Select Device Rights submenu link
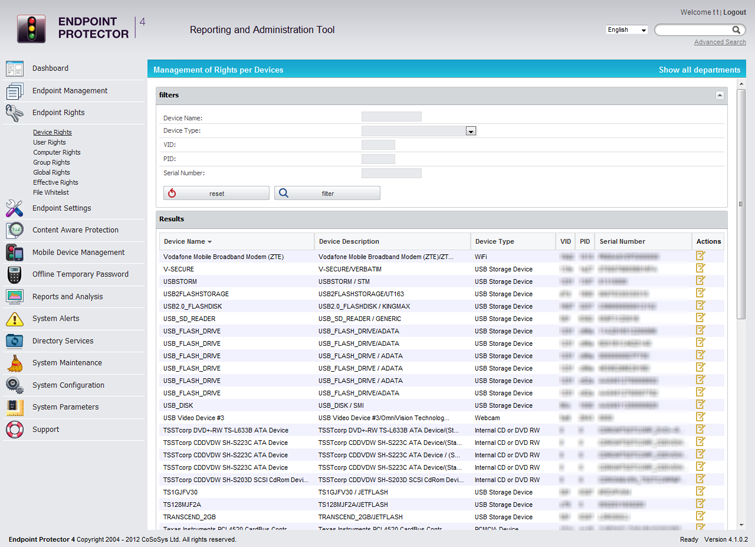 coord(52,132)
